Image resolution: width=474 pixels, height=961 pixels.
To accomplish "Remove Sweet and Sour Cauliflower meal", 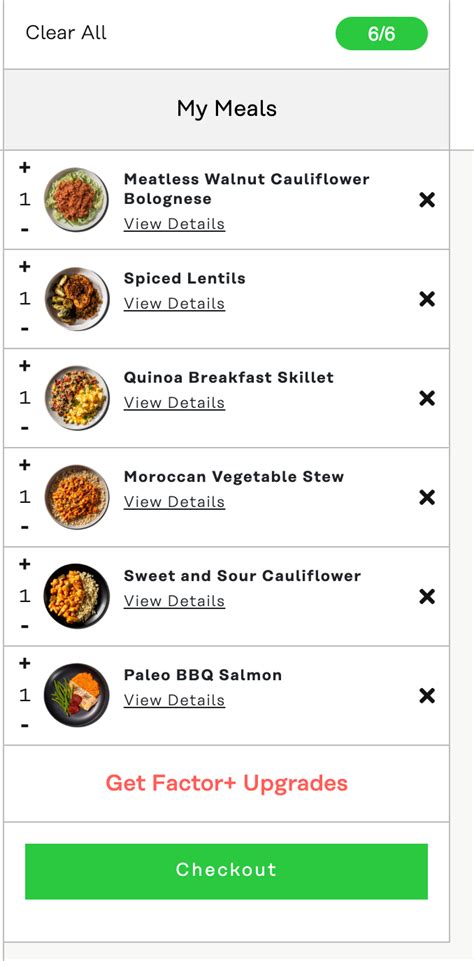I will click(427, 597).
